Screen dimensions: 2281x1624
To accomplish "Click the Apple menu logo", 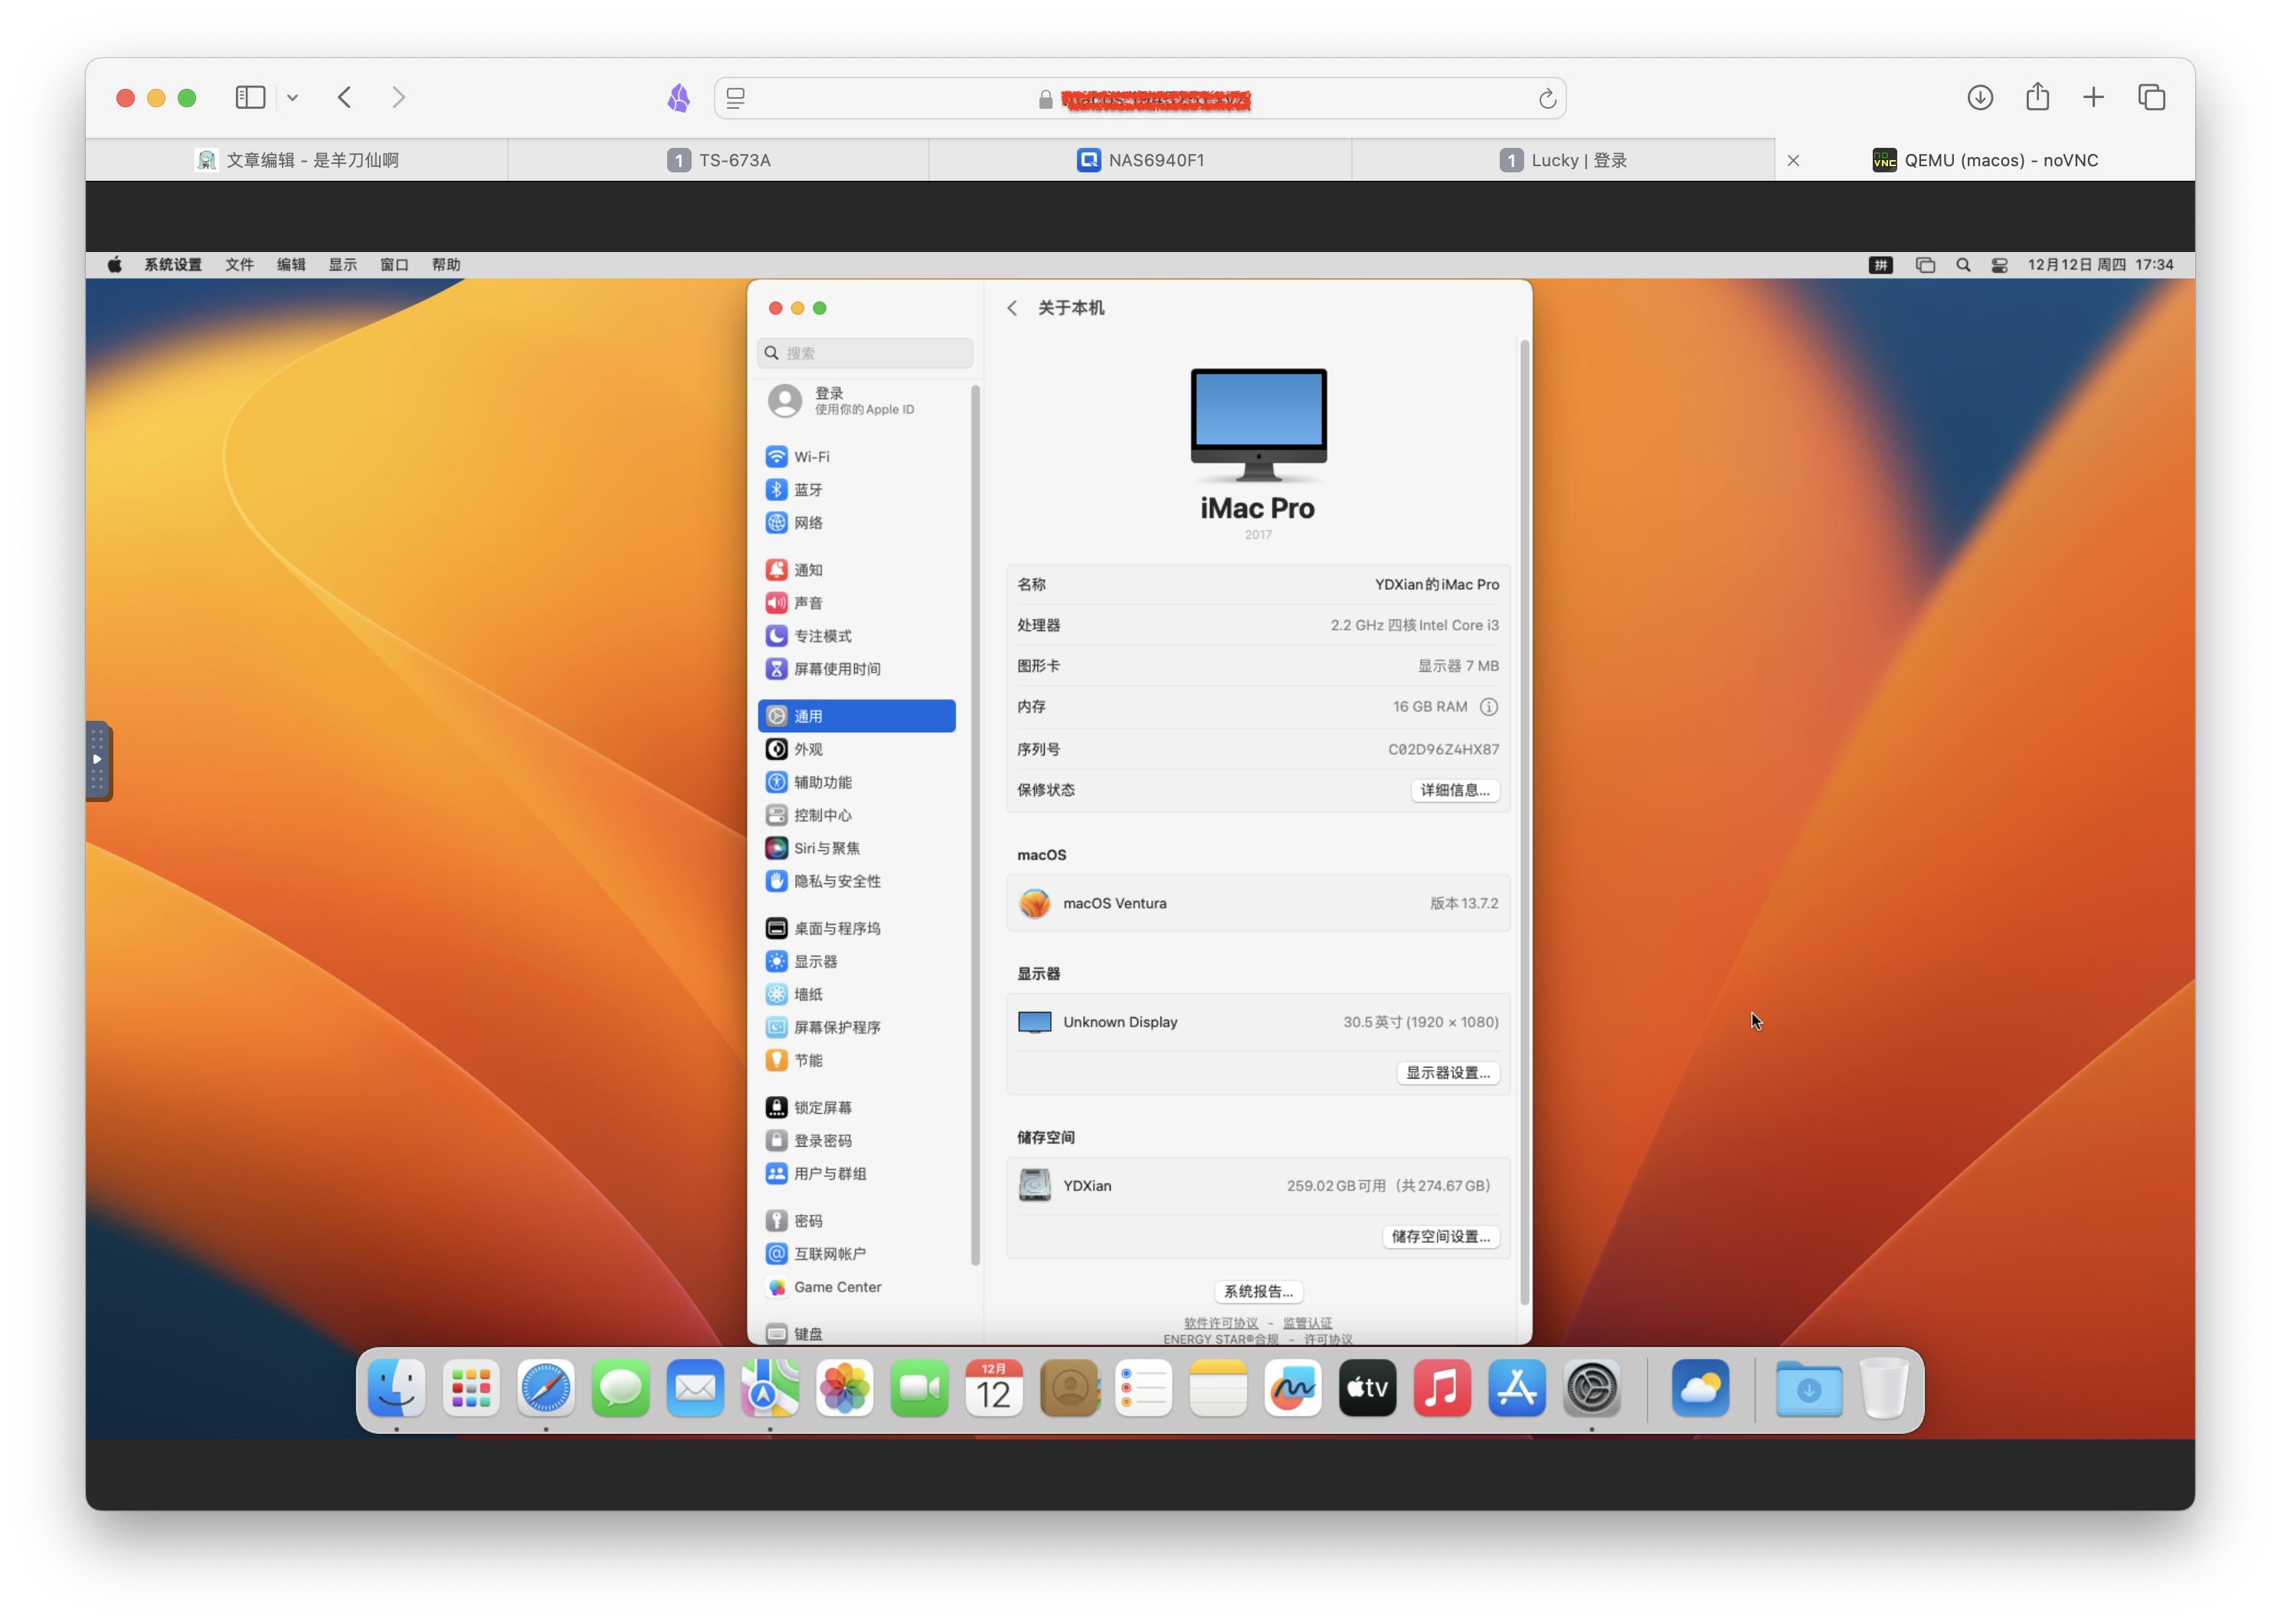I will 115,265.
